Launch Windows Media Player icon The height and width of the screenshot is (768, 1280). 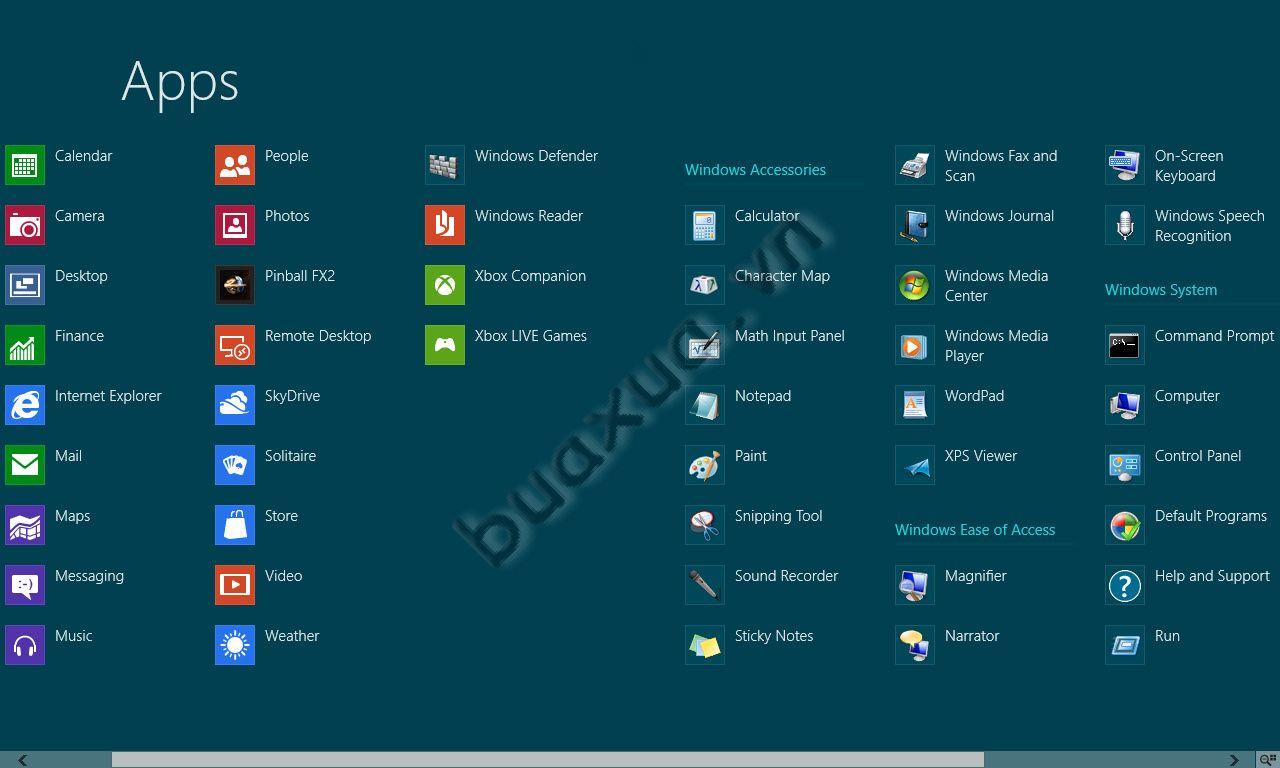pyautogui.click(x=915, y=345)
